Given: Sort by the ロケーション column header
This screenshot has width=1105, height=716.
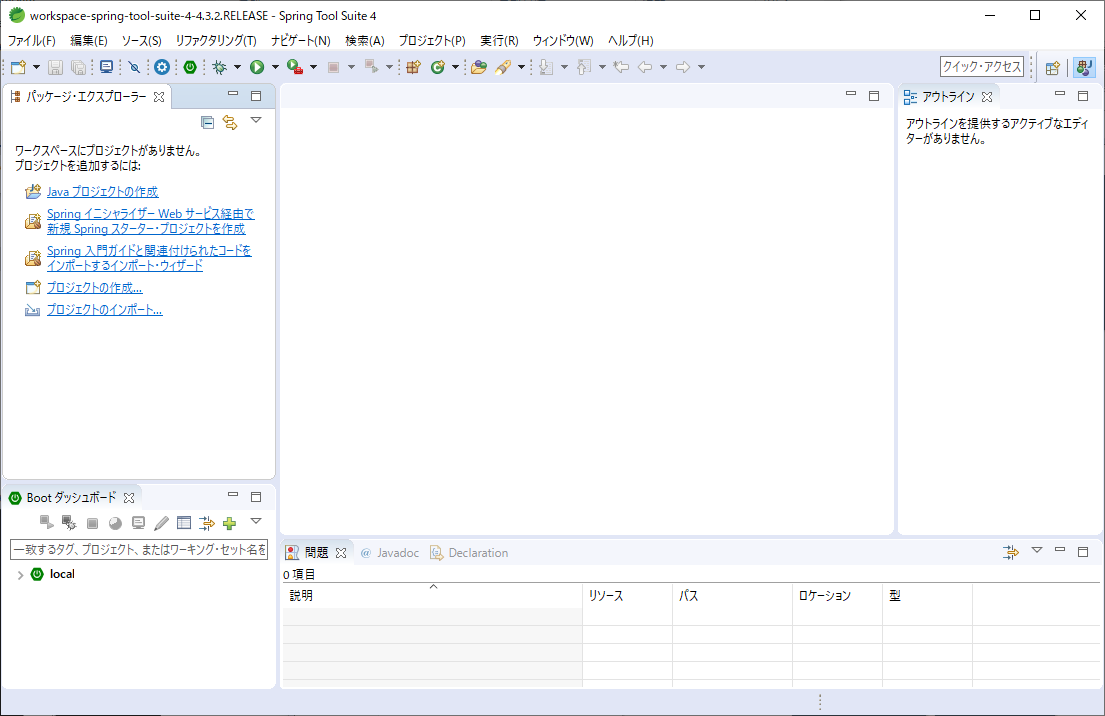Looking at the screenshot, I should [837, 595].
